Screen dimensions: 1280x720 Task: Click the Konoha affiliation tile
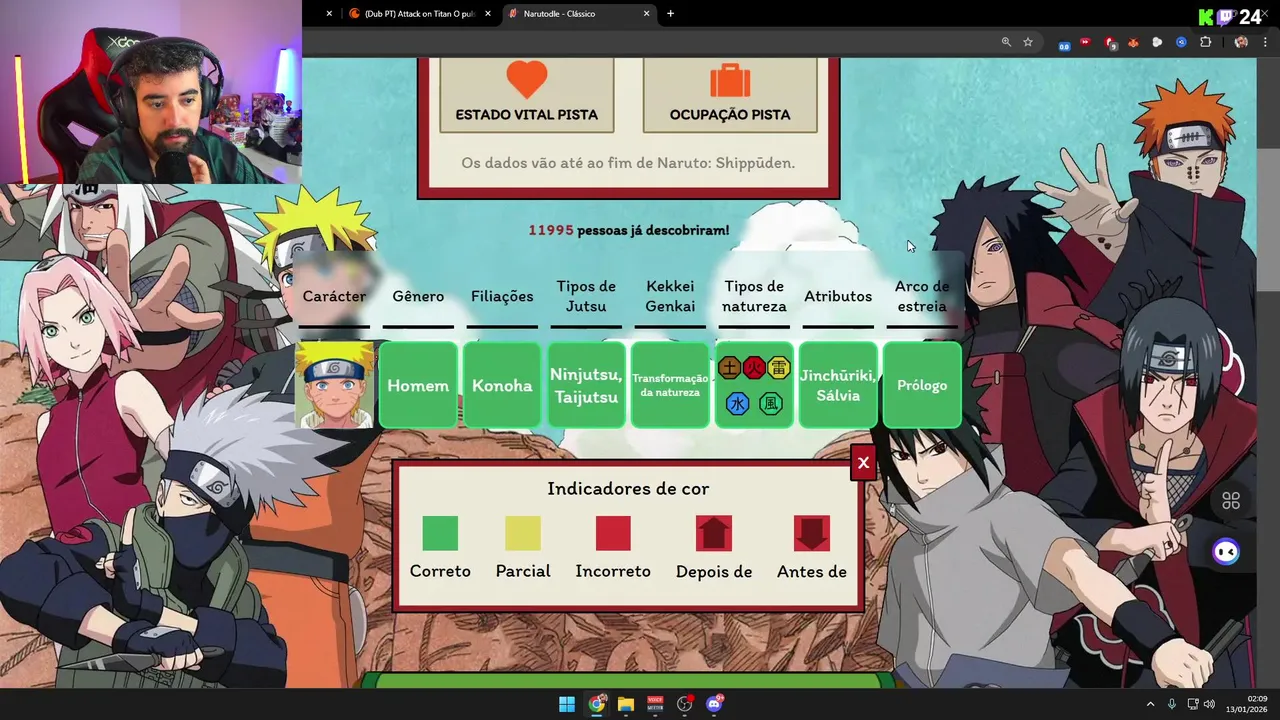point(502,385)
